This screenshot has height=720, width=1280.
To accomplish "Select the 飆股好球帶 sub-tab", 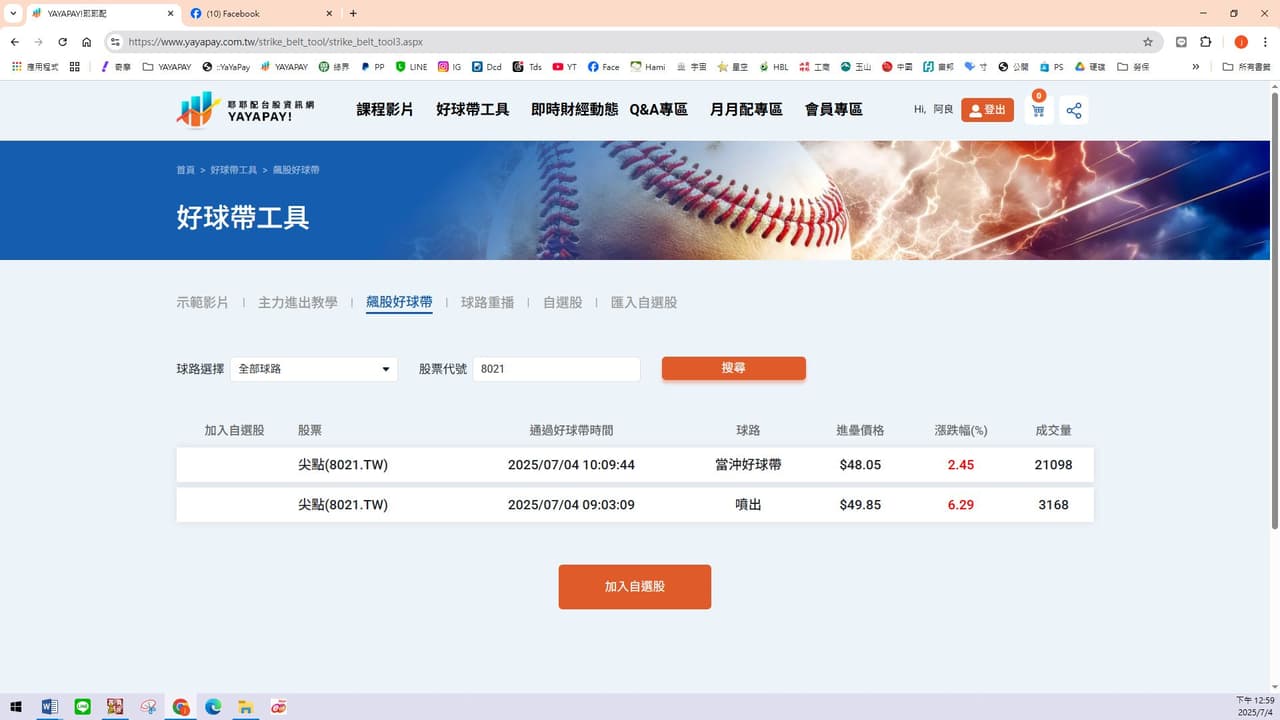I will click(399, 302).
